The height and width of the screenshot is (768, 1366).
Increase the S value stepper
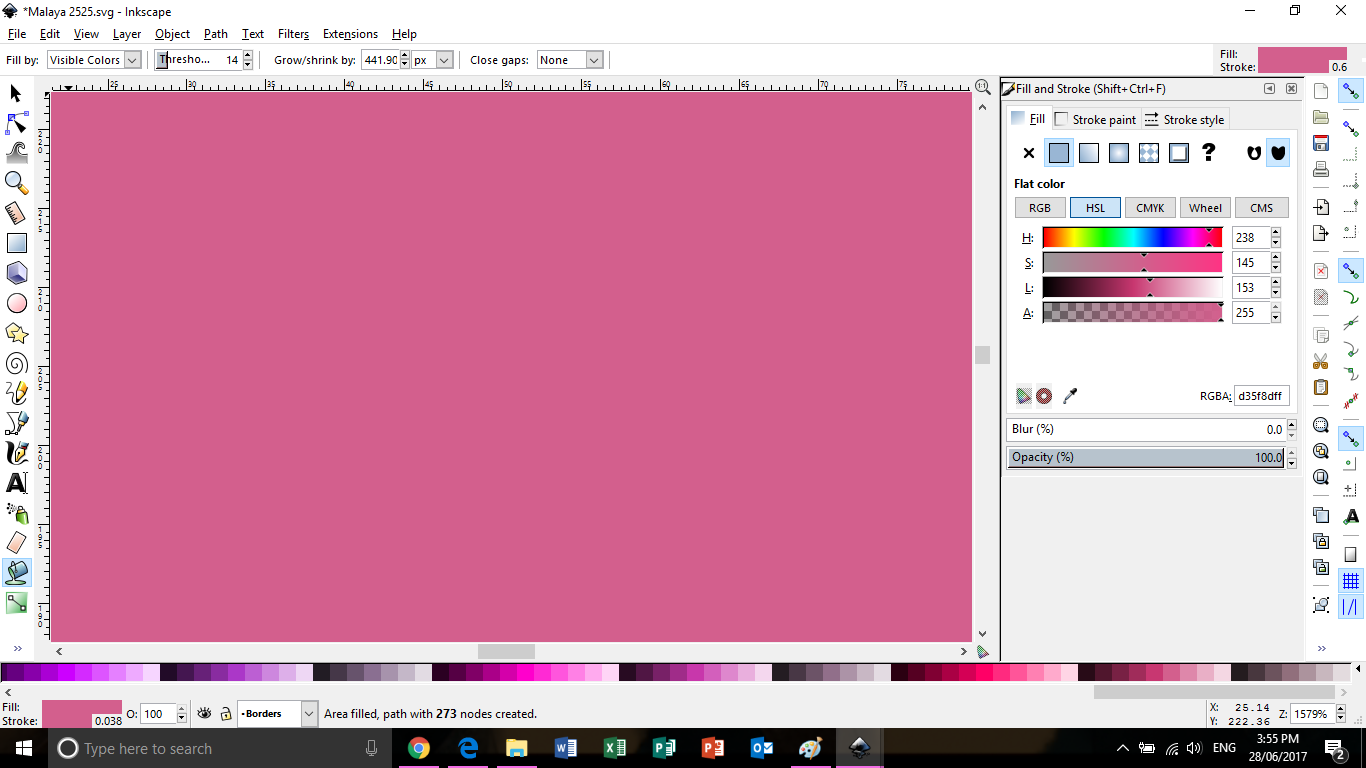[1276, 258]
